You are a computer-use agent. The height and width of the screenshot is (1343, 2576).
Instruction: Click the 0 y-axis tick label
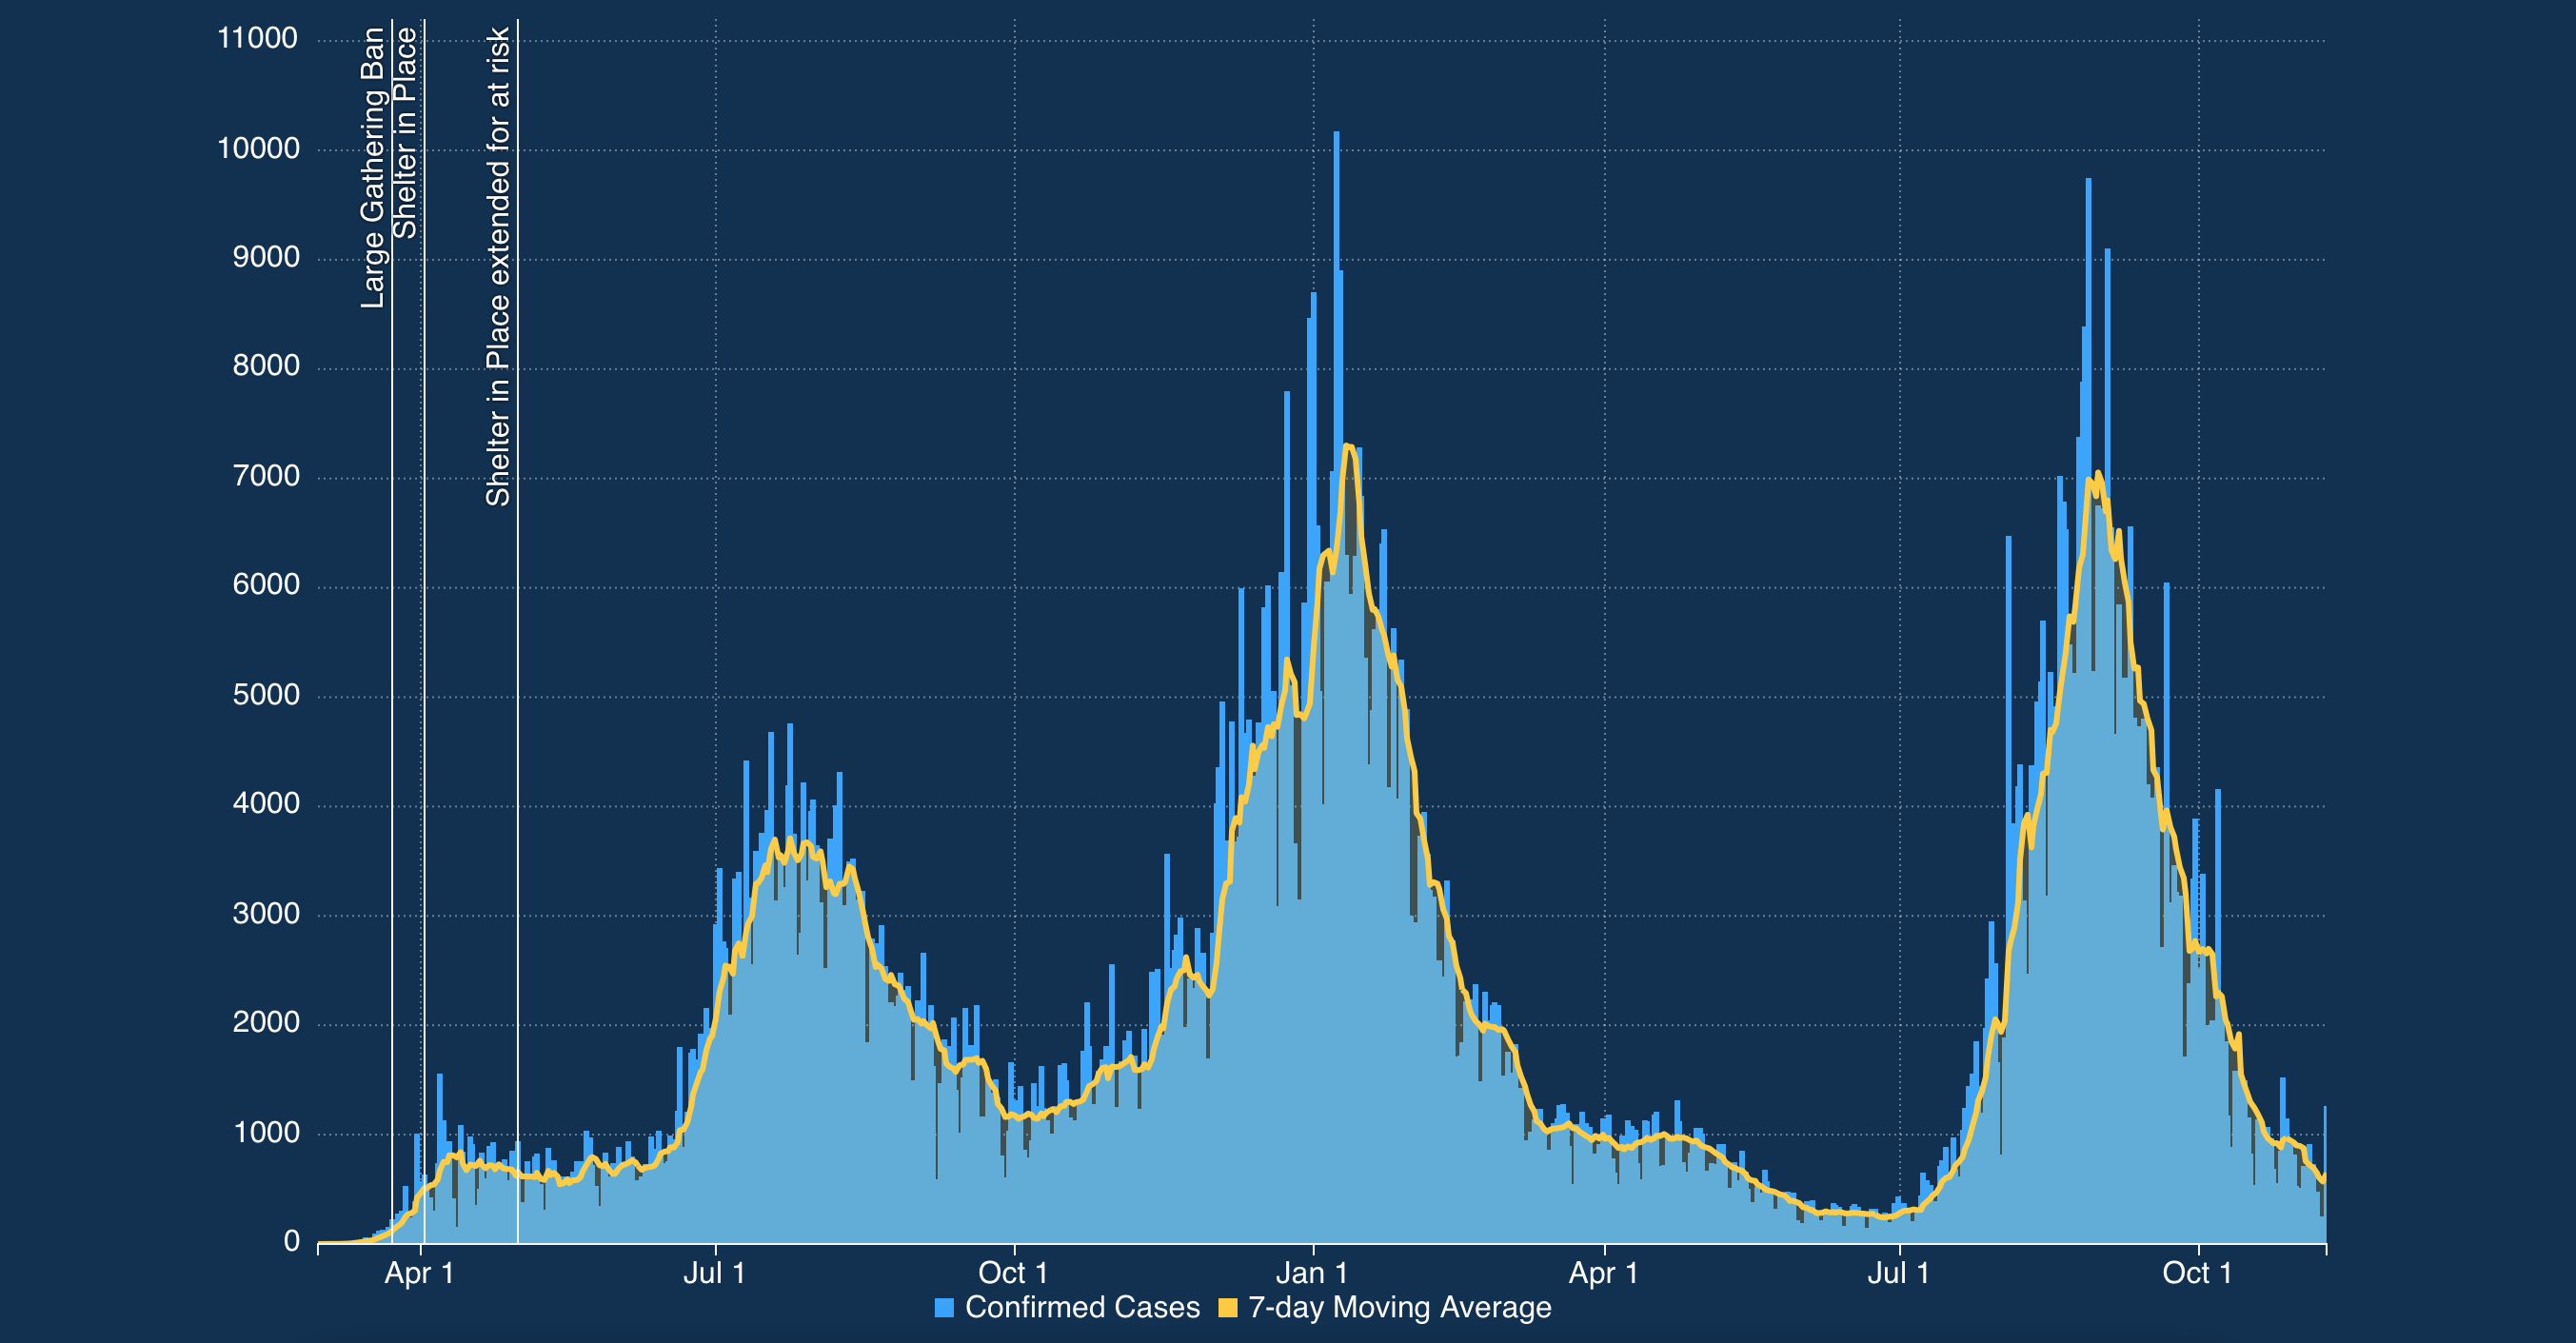click(291, 1241)
